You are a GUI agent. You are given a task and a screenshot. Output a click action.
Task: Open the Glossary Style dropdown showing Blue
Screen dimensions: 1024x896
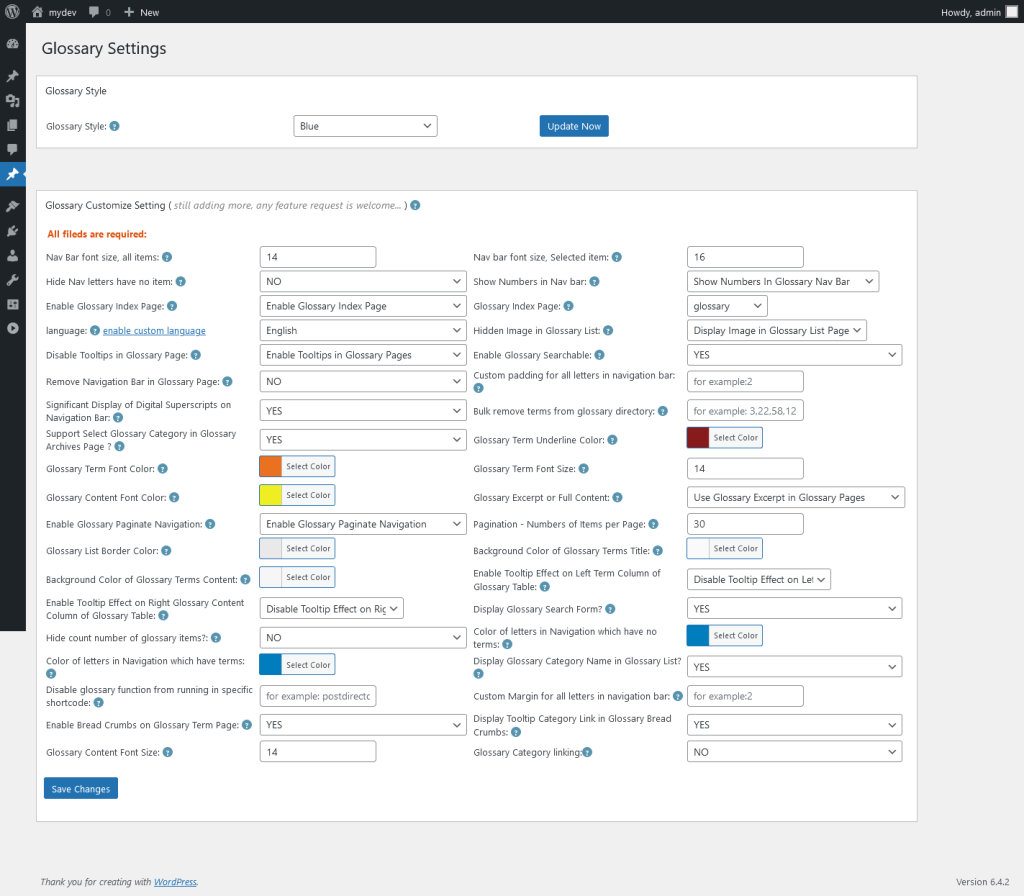pos(365,126)
